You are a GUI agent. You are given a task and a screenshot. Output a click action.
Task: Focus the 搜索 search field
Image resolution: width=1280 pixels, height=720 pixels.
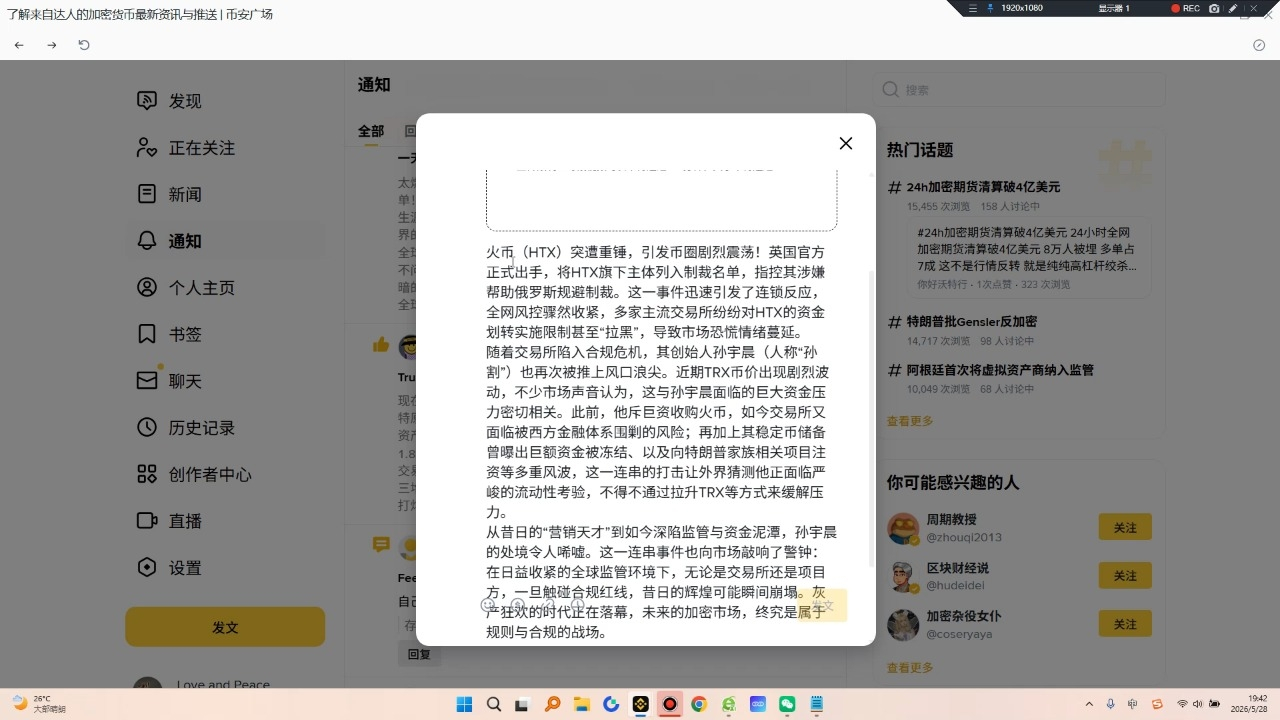[x=1019, y=90]
